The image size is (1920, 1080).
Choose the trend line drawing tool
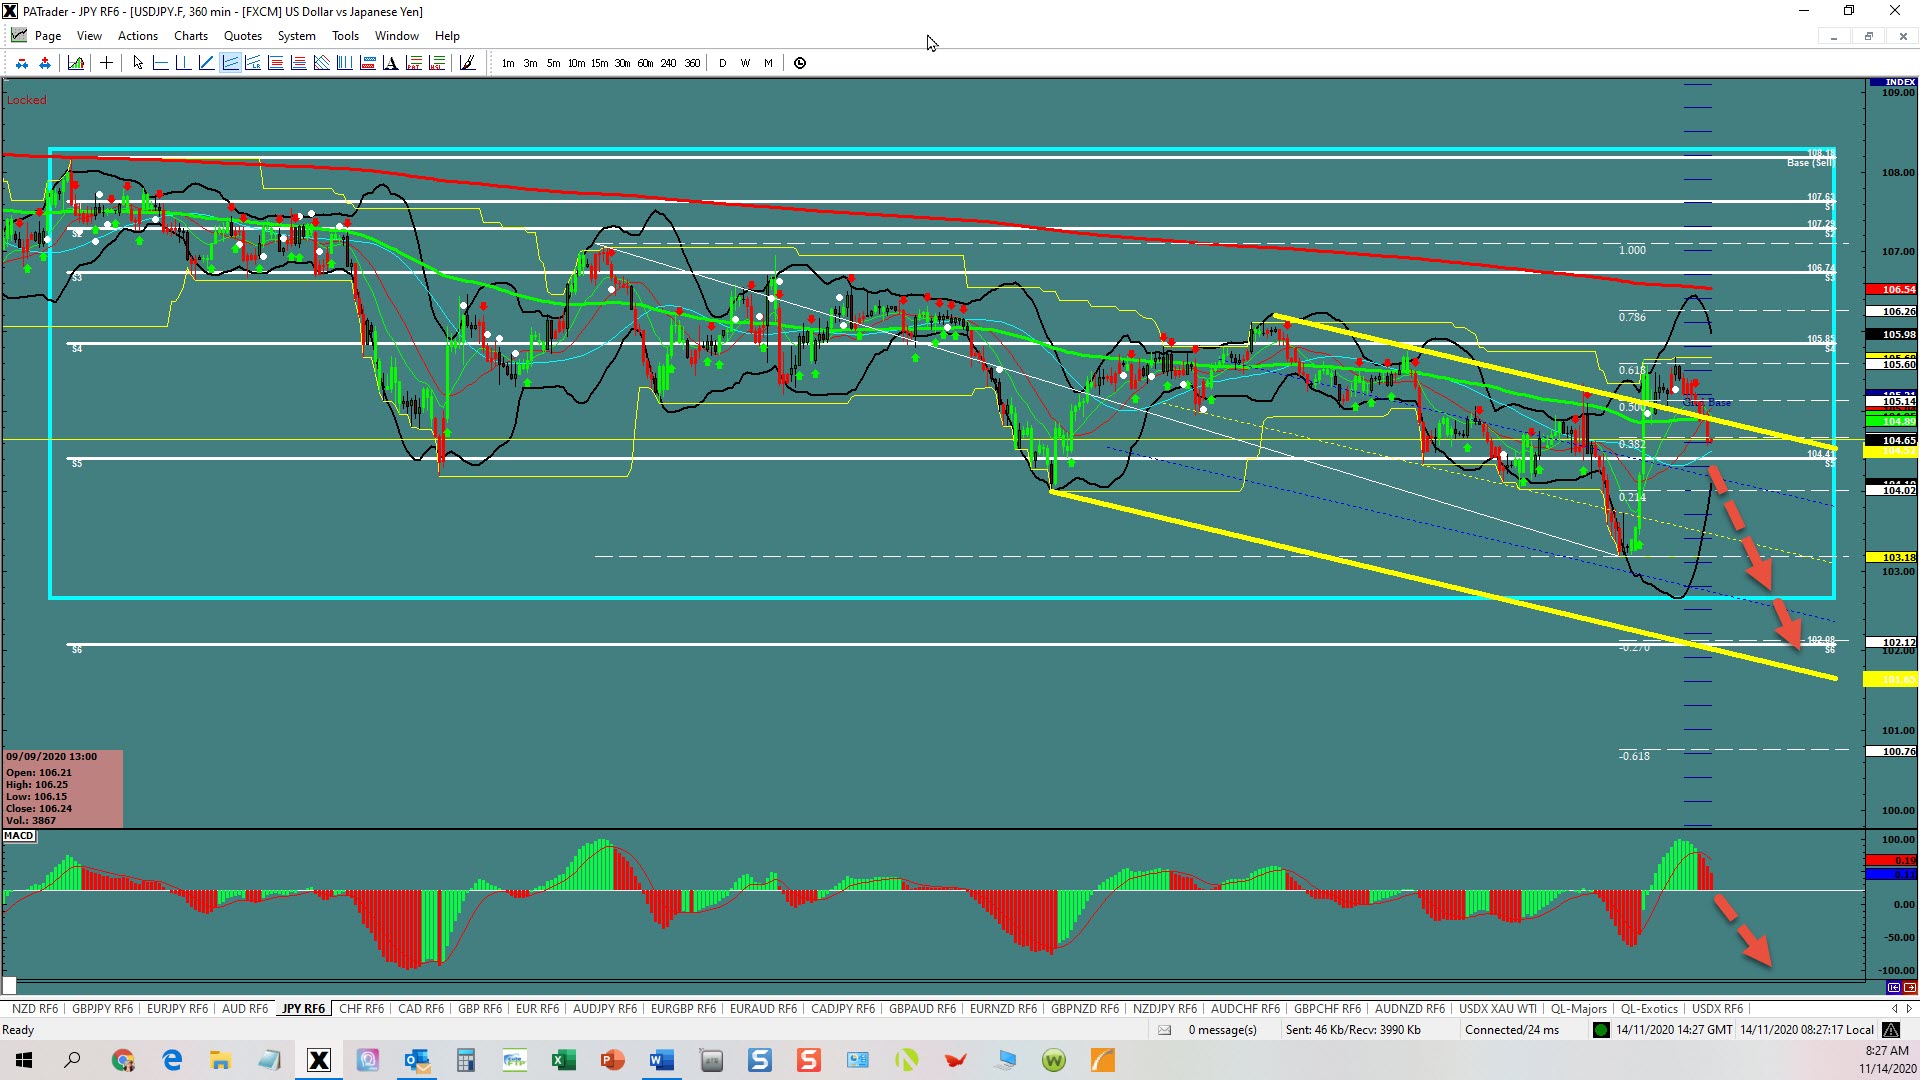207,63
